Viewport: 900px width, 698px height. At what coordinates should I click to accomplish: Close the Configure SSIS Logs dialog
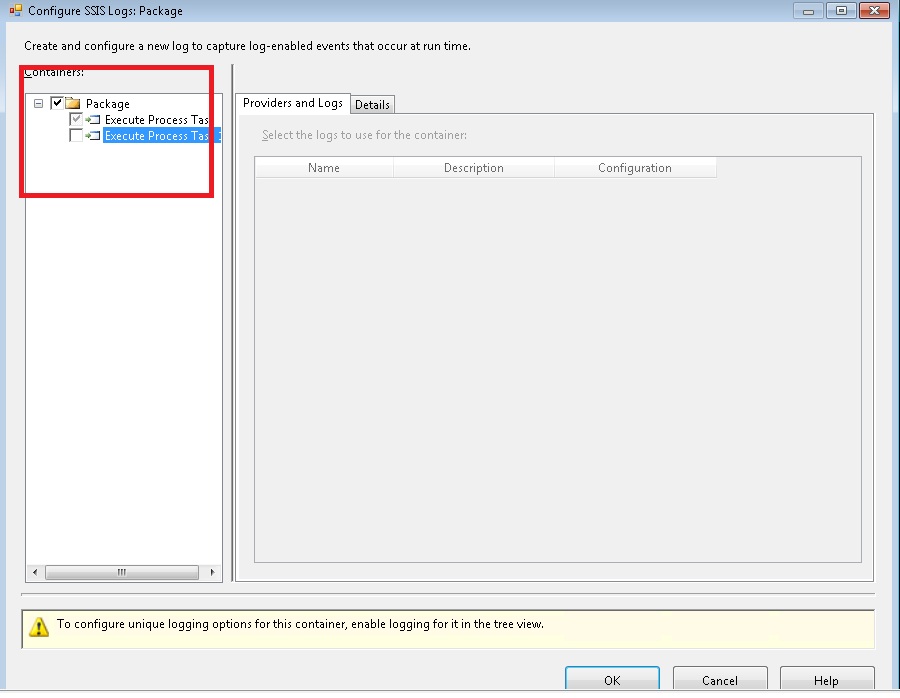871,11
